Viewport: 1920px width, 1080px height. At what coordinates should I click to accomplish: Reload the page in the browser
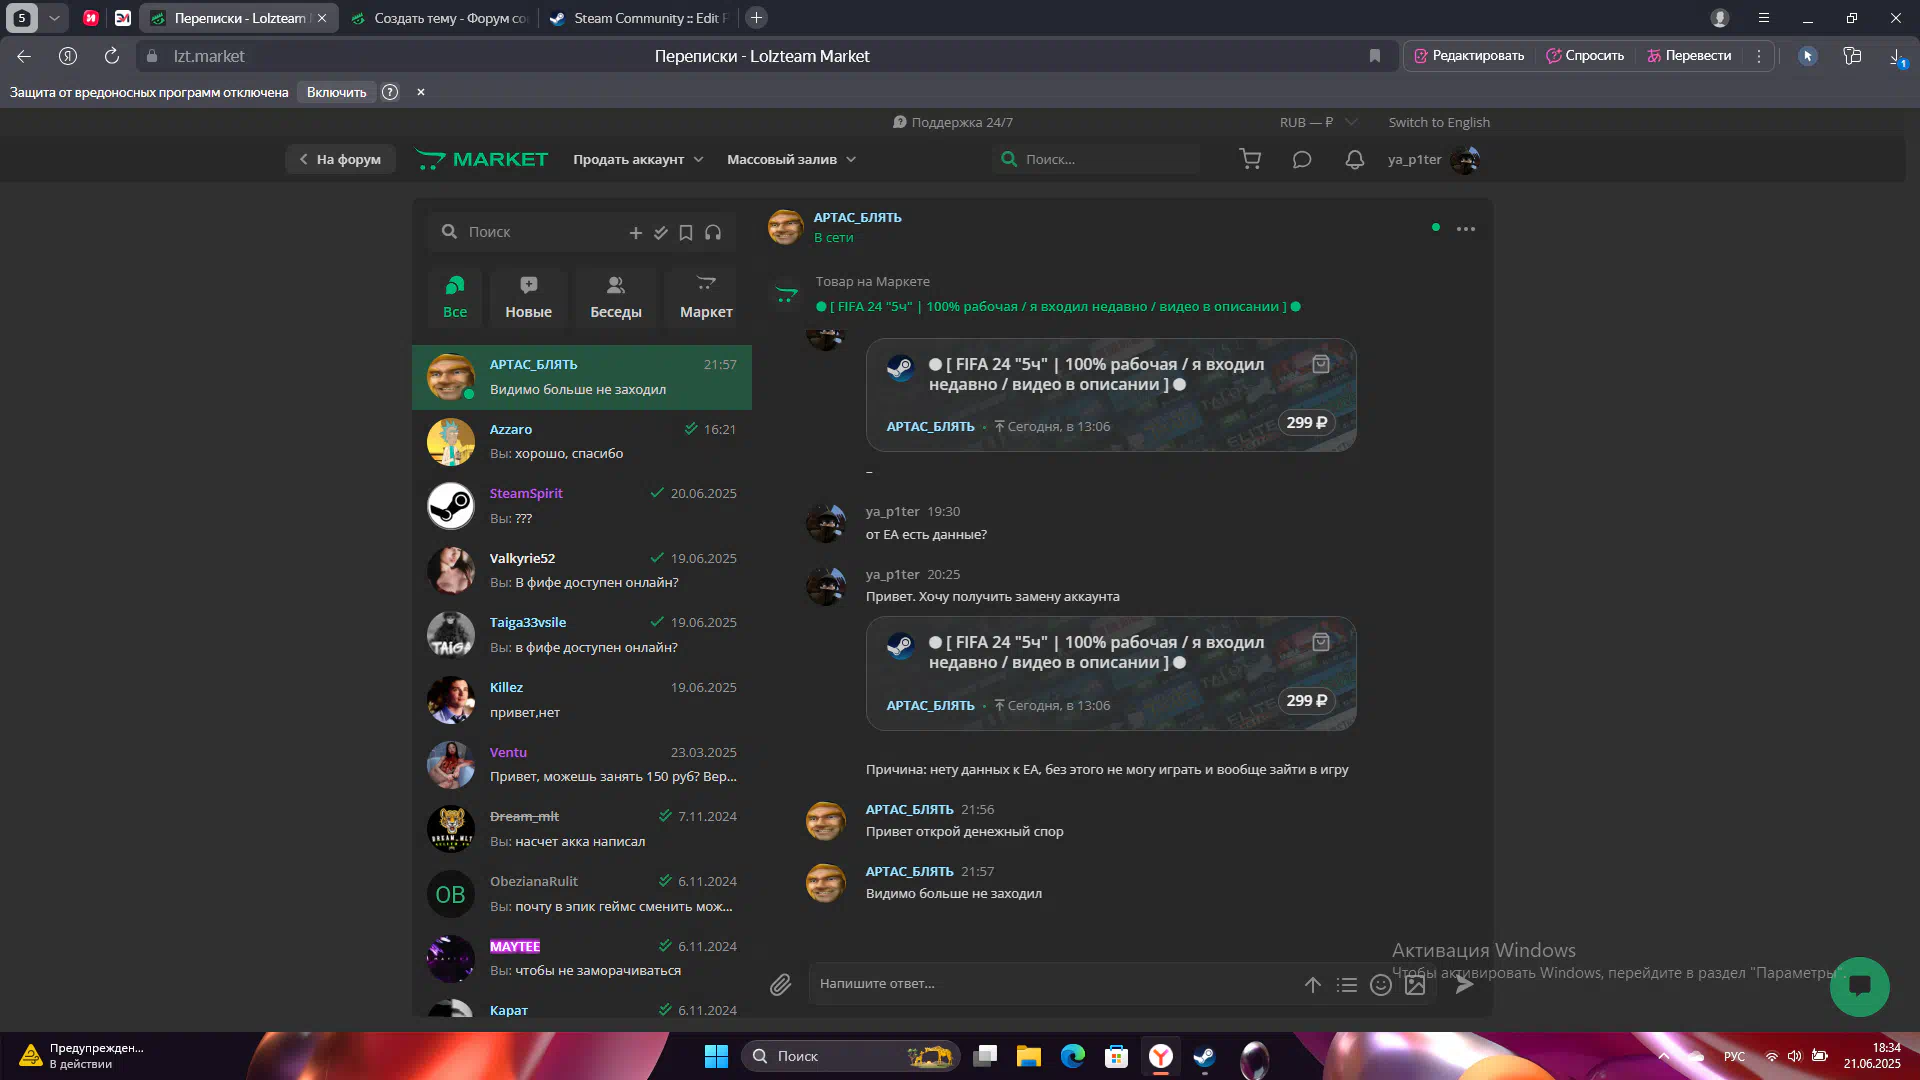pyautogui.click(x=111, y=56)
